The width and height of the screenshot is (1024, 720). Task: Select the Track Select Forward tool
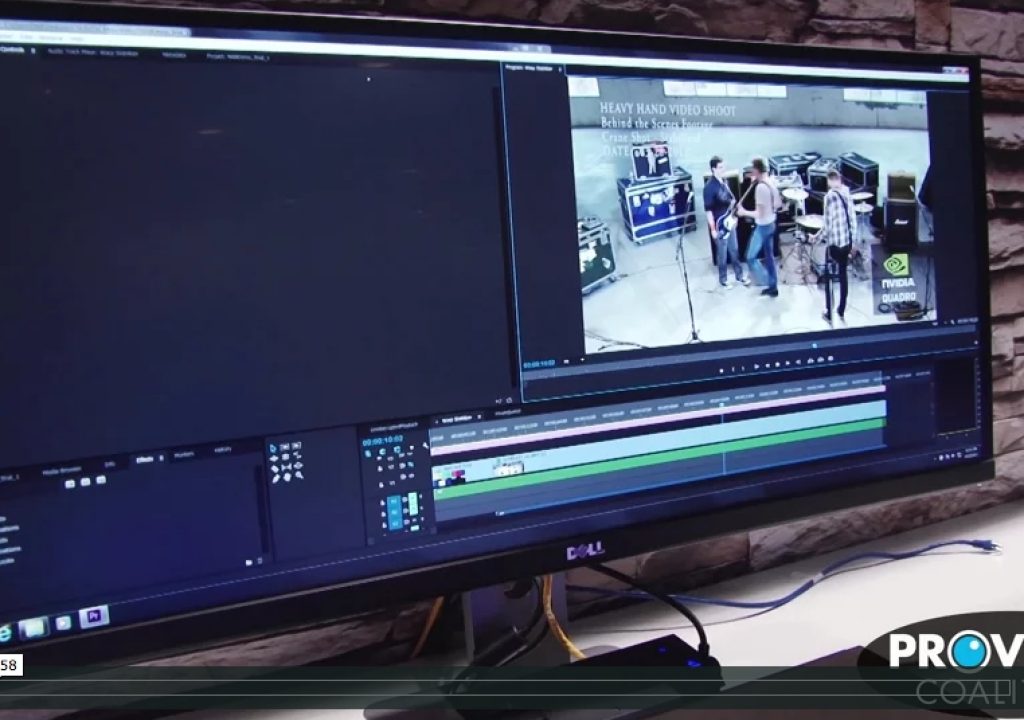click(285, 447)
